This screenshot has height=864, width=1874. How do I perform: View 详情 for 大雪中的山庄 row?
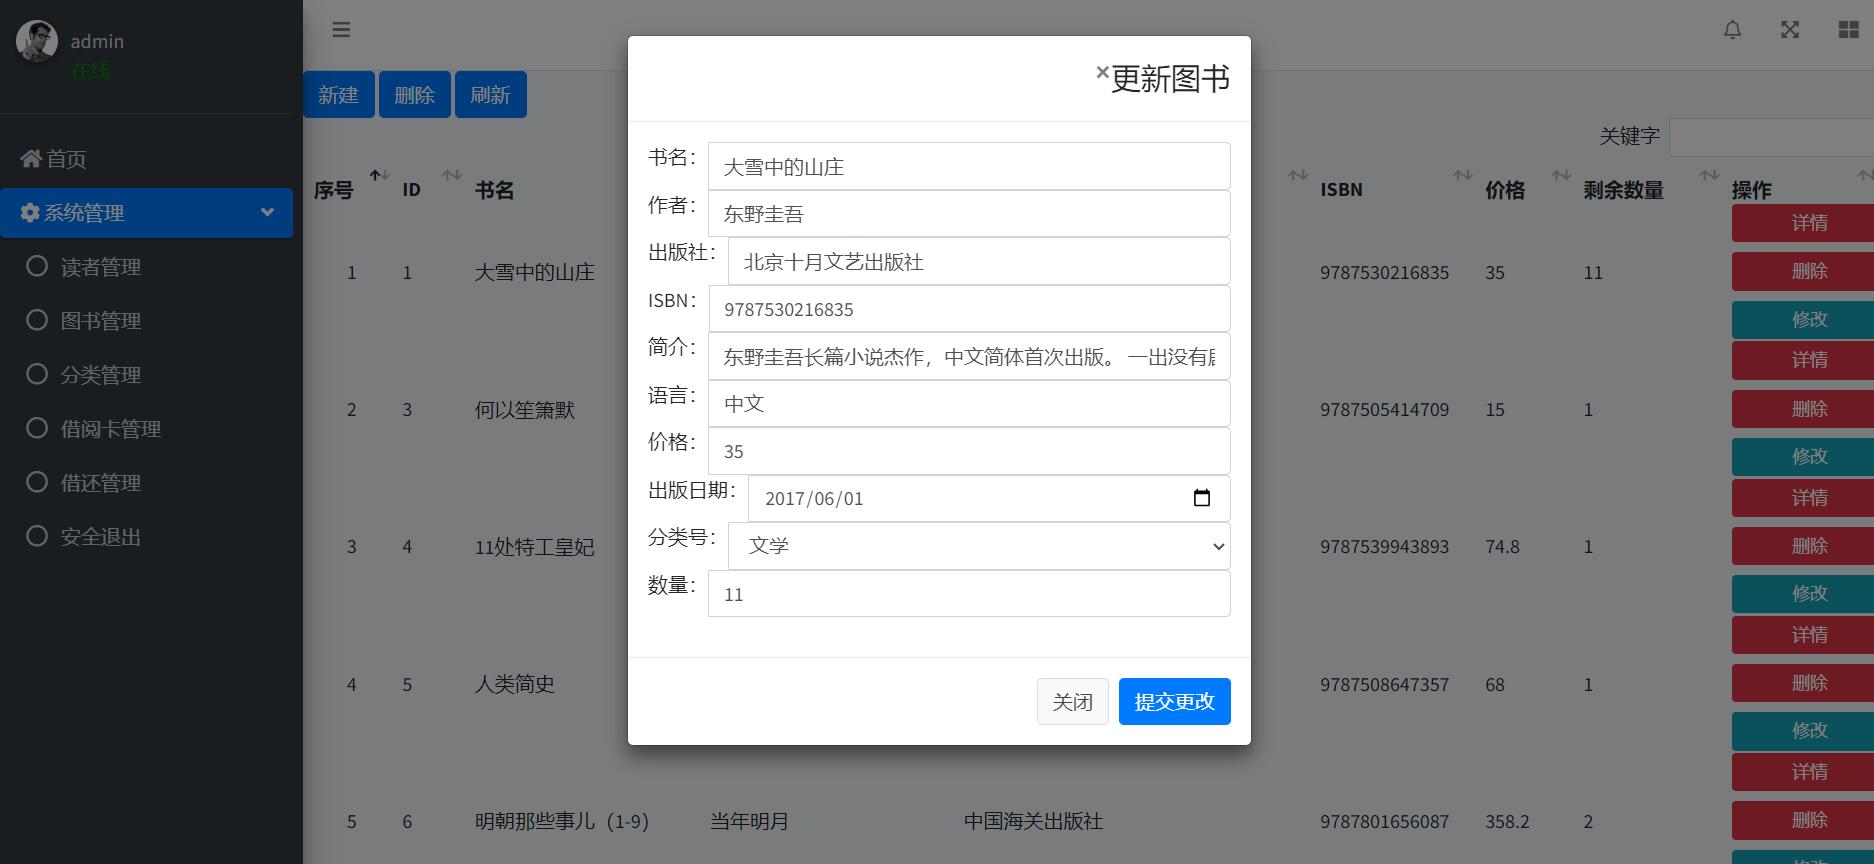pos(1802,223)
